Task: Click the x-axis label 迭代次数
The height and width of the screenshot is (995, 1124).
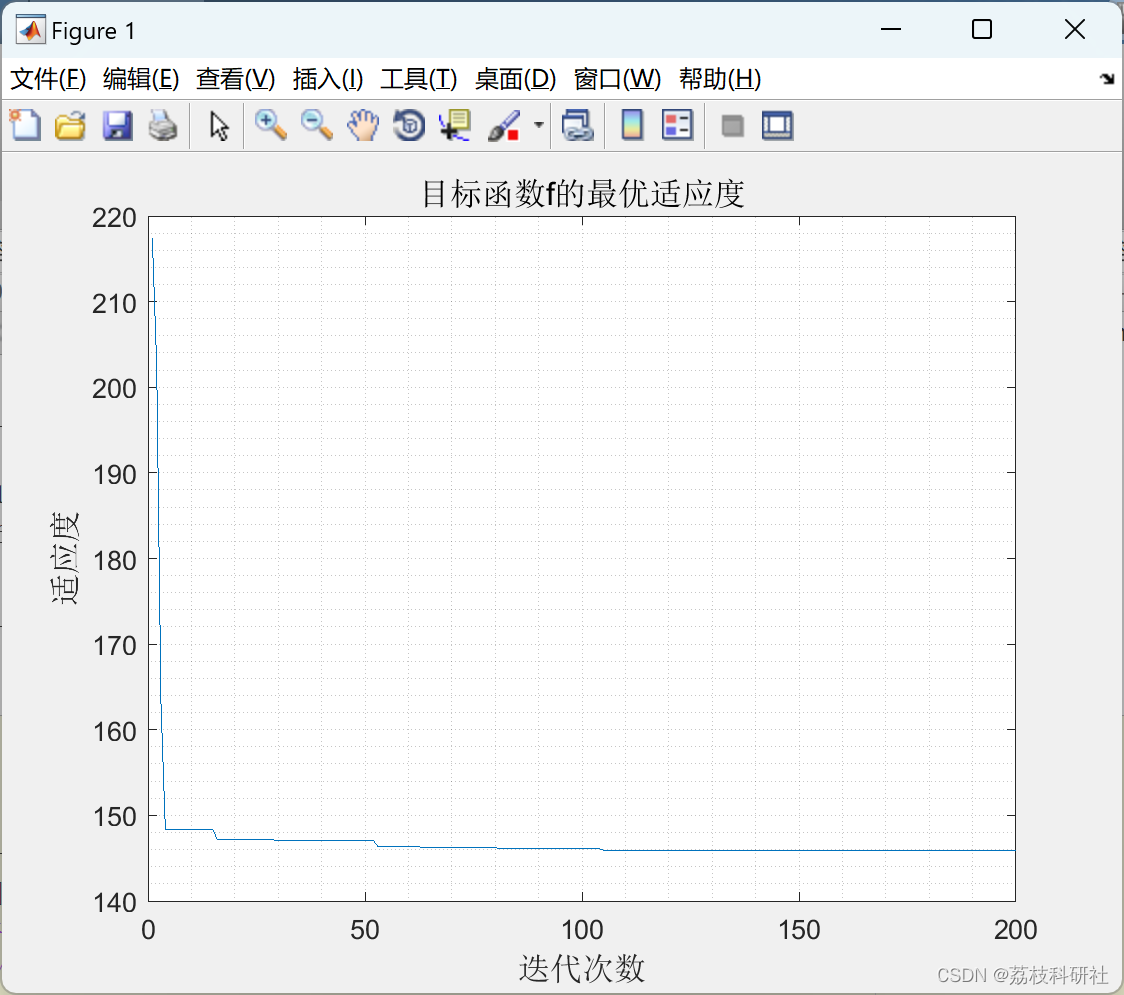Action: (x=582, y=968)
